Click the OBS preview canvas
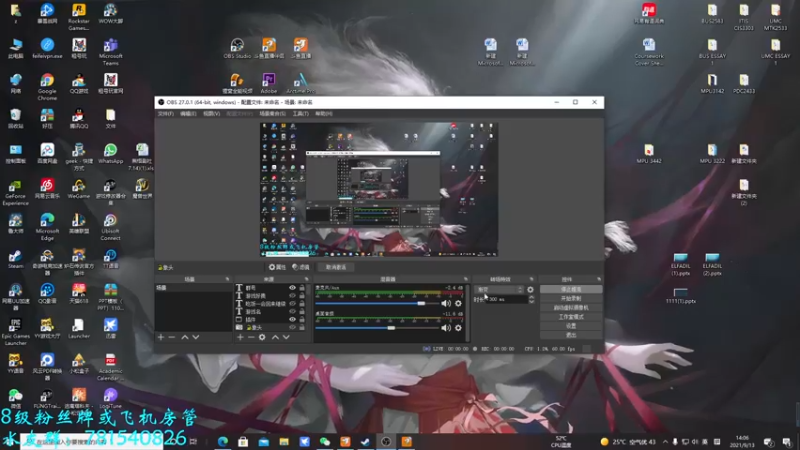 (x=379, y=189)
